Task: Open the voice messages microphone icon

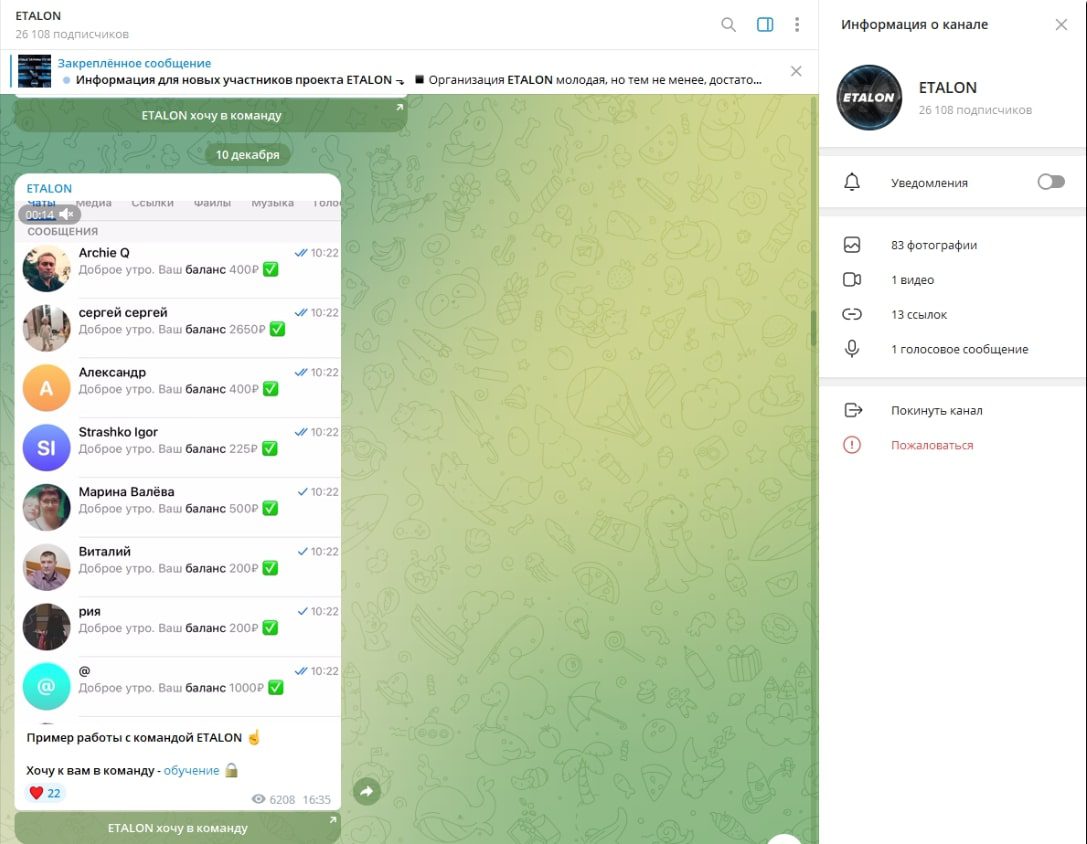Action: [851, 349]
